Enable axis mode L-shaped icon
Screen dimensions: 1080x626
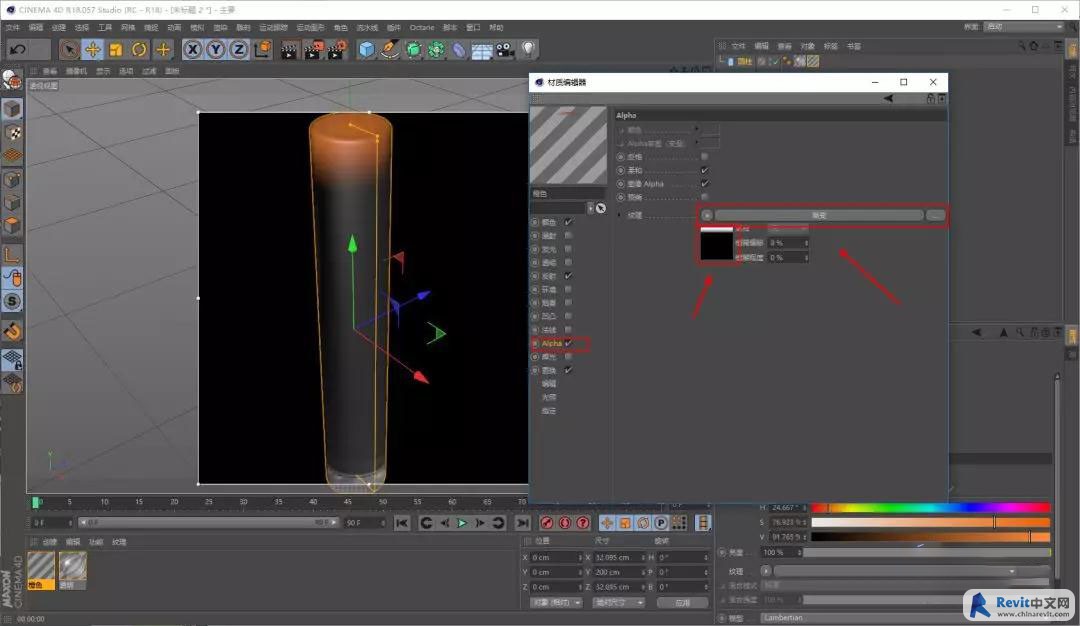(x=12, y=253)
